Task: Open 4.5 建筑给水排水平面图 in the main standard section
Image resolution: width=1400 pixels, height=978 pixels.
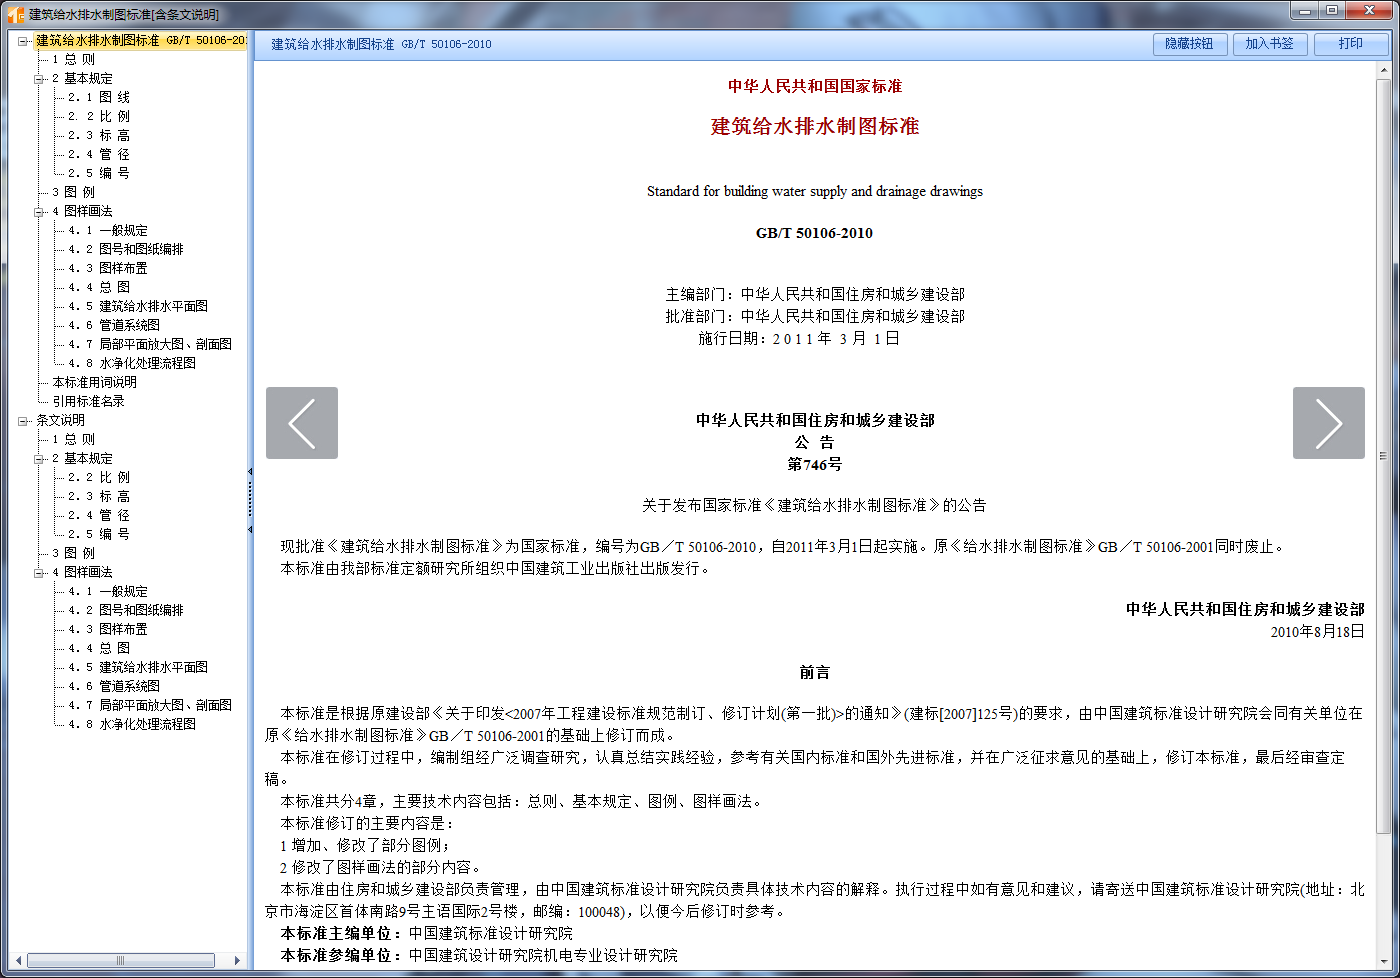Action: (x=138, y=307)
